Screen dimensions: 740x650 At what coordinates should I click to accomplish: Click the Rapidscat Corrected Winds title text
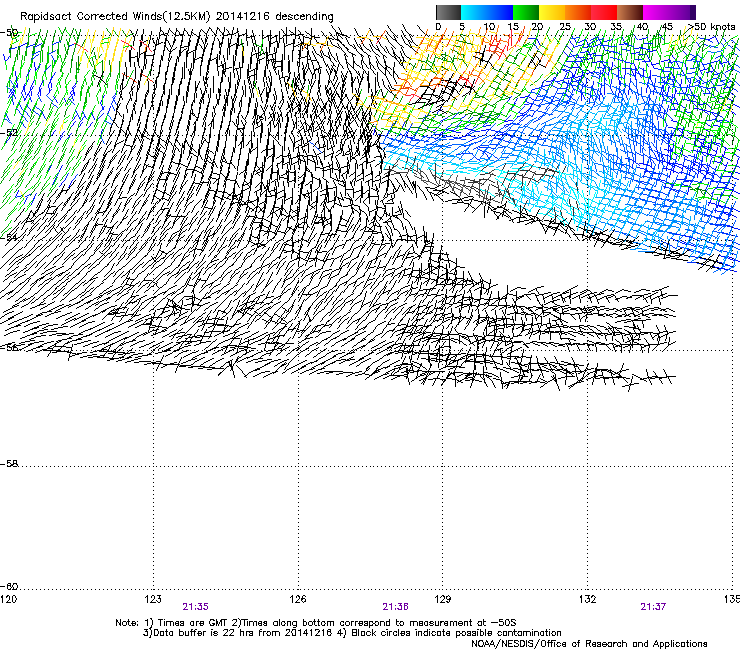[177, 17]
